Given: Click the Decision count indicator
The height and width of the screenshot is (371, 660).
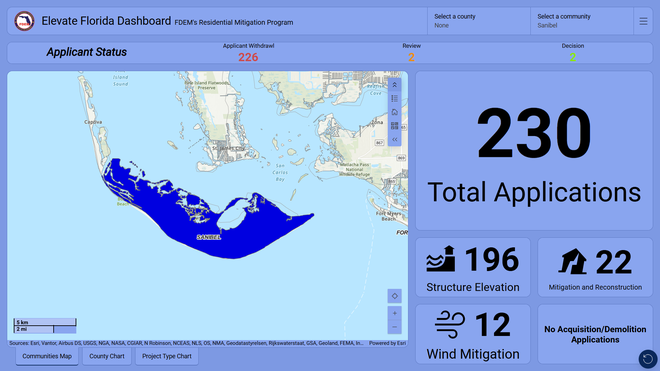Looking at the screenshot, I should click(x=573, y=57).
